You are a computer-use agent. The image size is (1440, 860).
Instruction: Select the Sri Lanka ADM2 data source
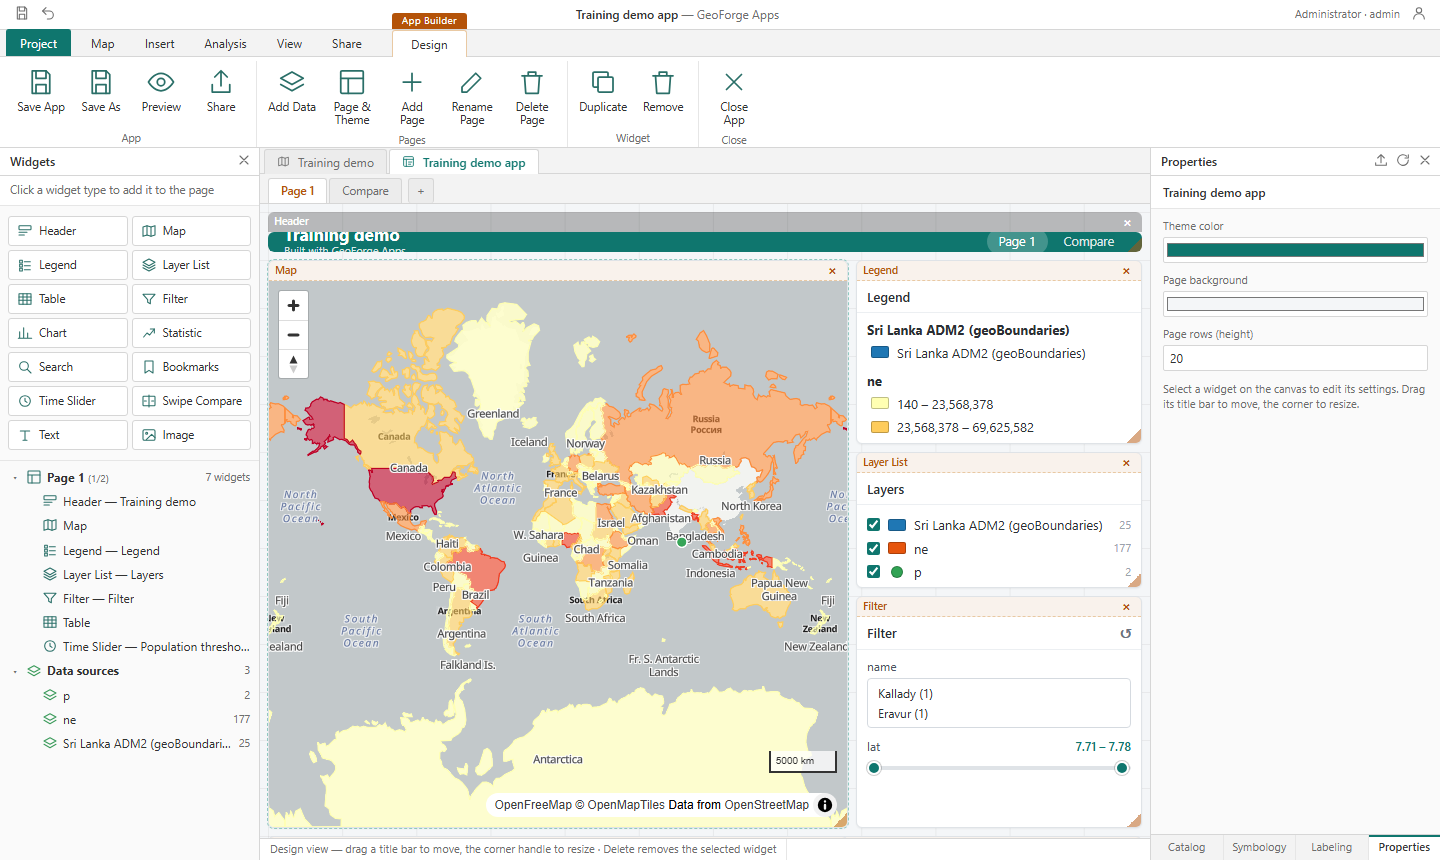click(131, 744)
